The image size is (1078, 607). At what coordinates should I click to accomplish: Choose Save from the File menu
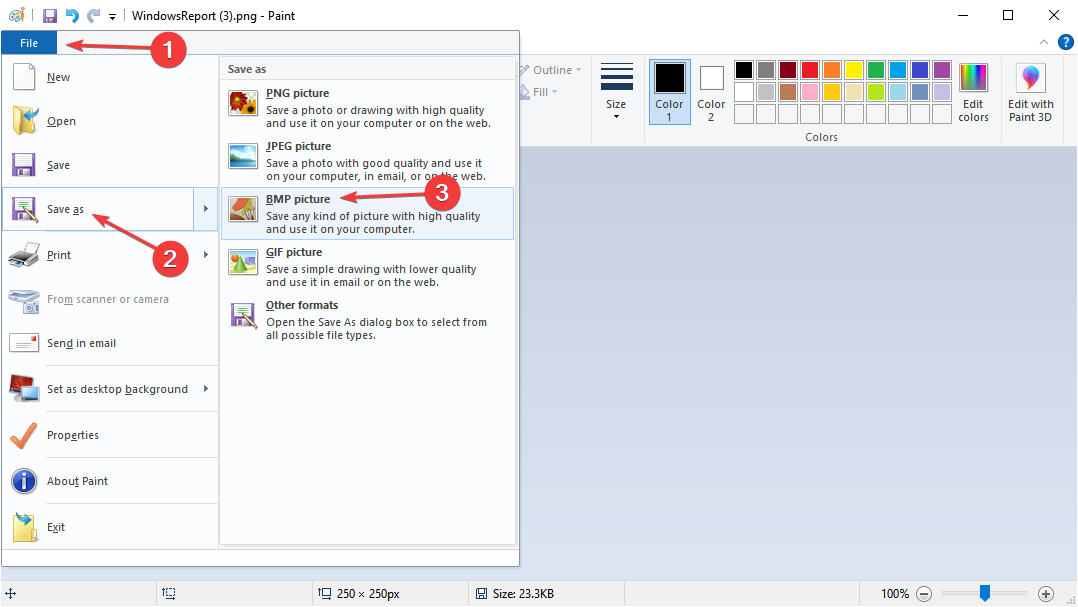click(110, 165)
